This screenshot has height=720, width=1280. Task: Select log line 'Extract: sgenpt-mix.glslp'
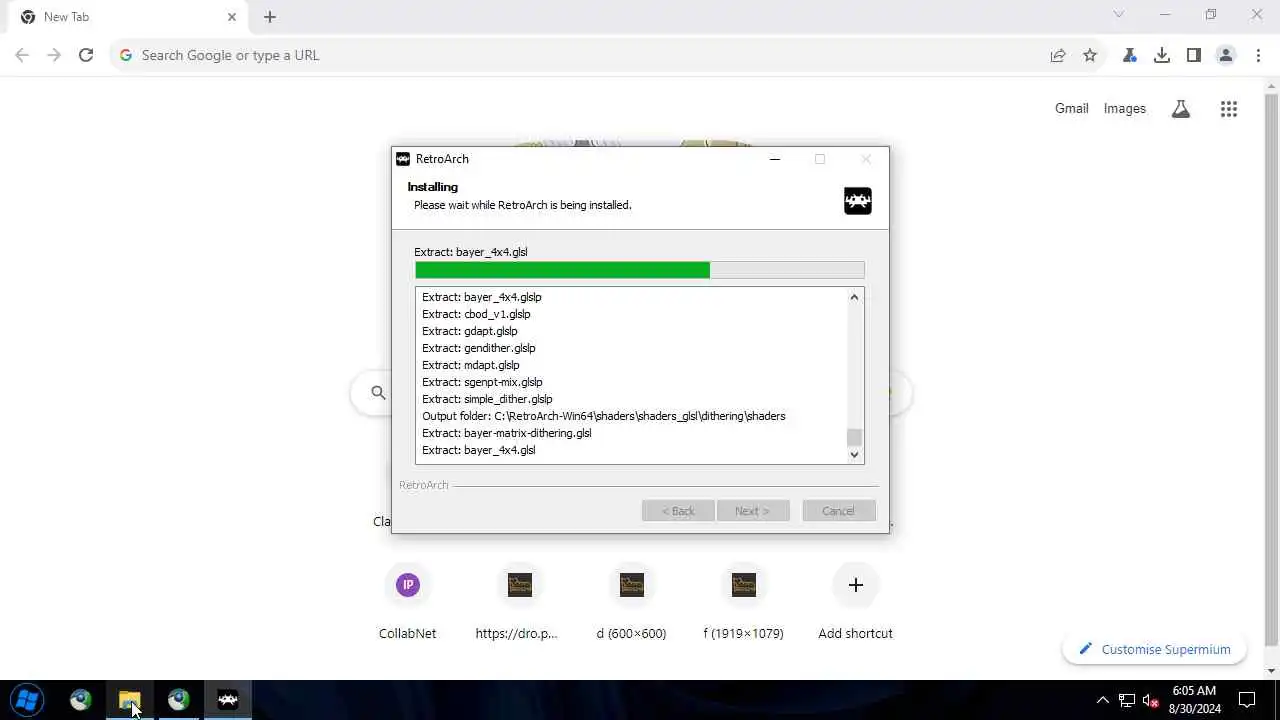(482, 382)
